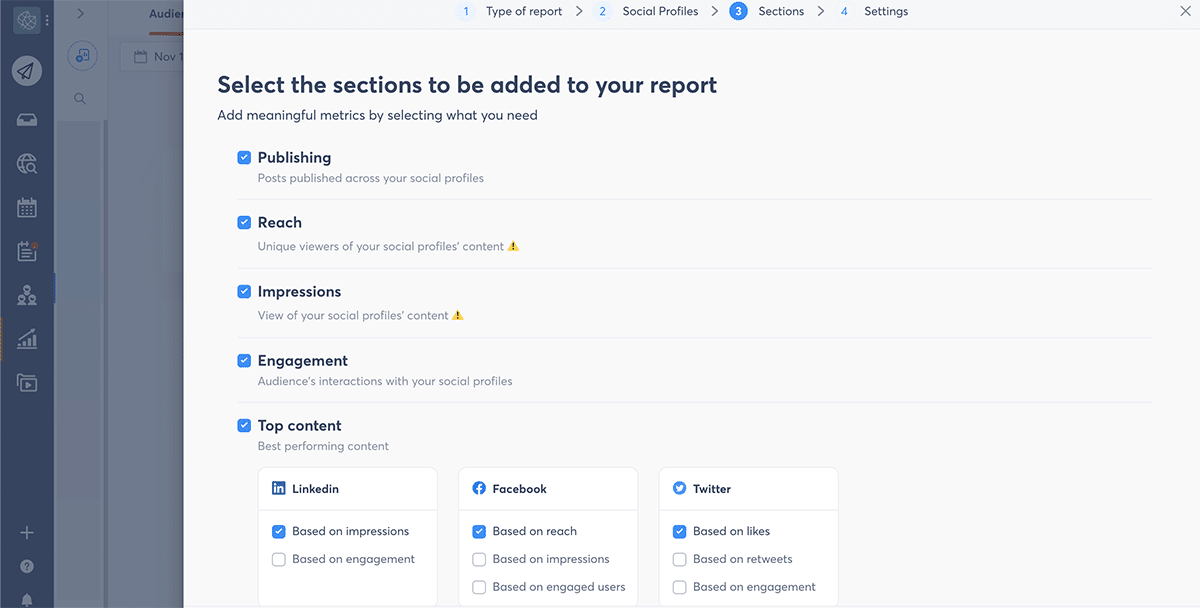The height and width of the screenshot is (608, 1200).
Task: Open the globe search monitoring icon
Action: [x=27, y=164]
